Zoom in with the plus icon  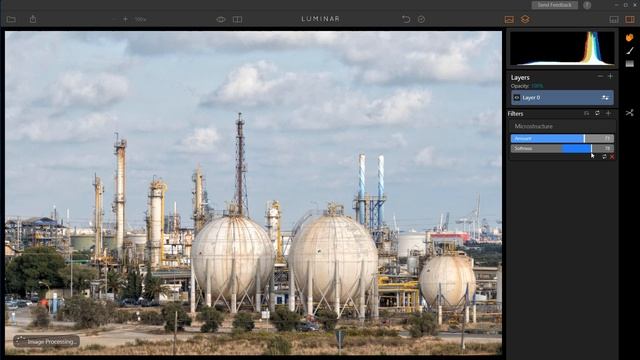click(125, 19)
